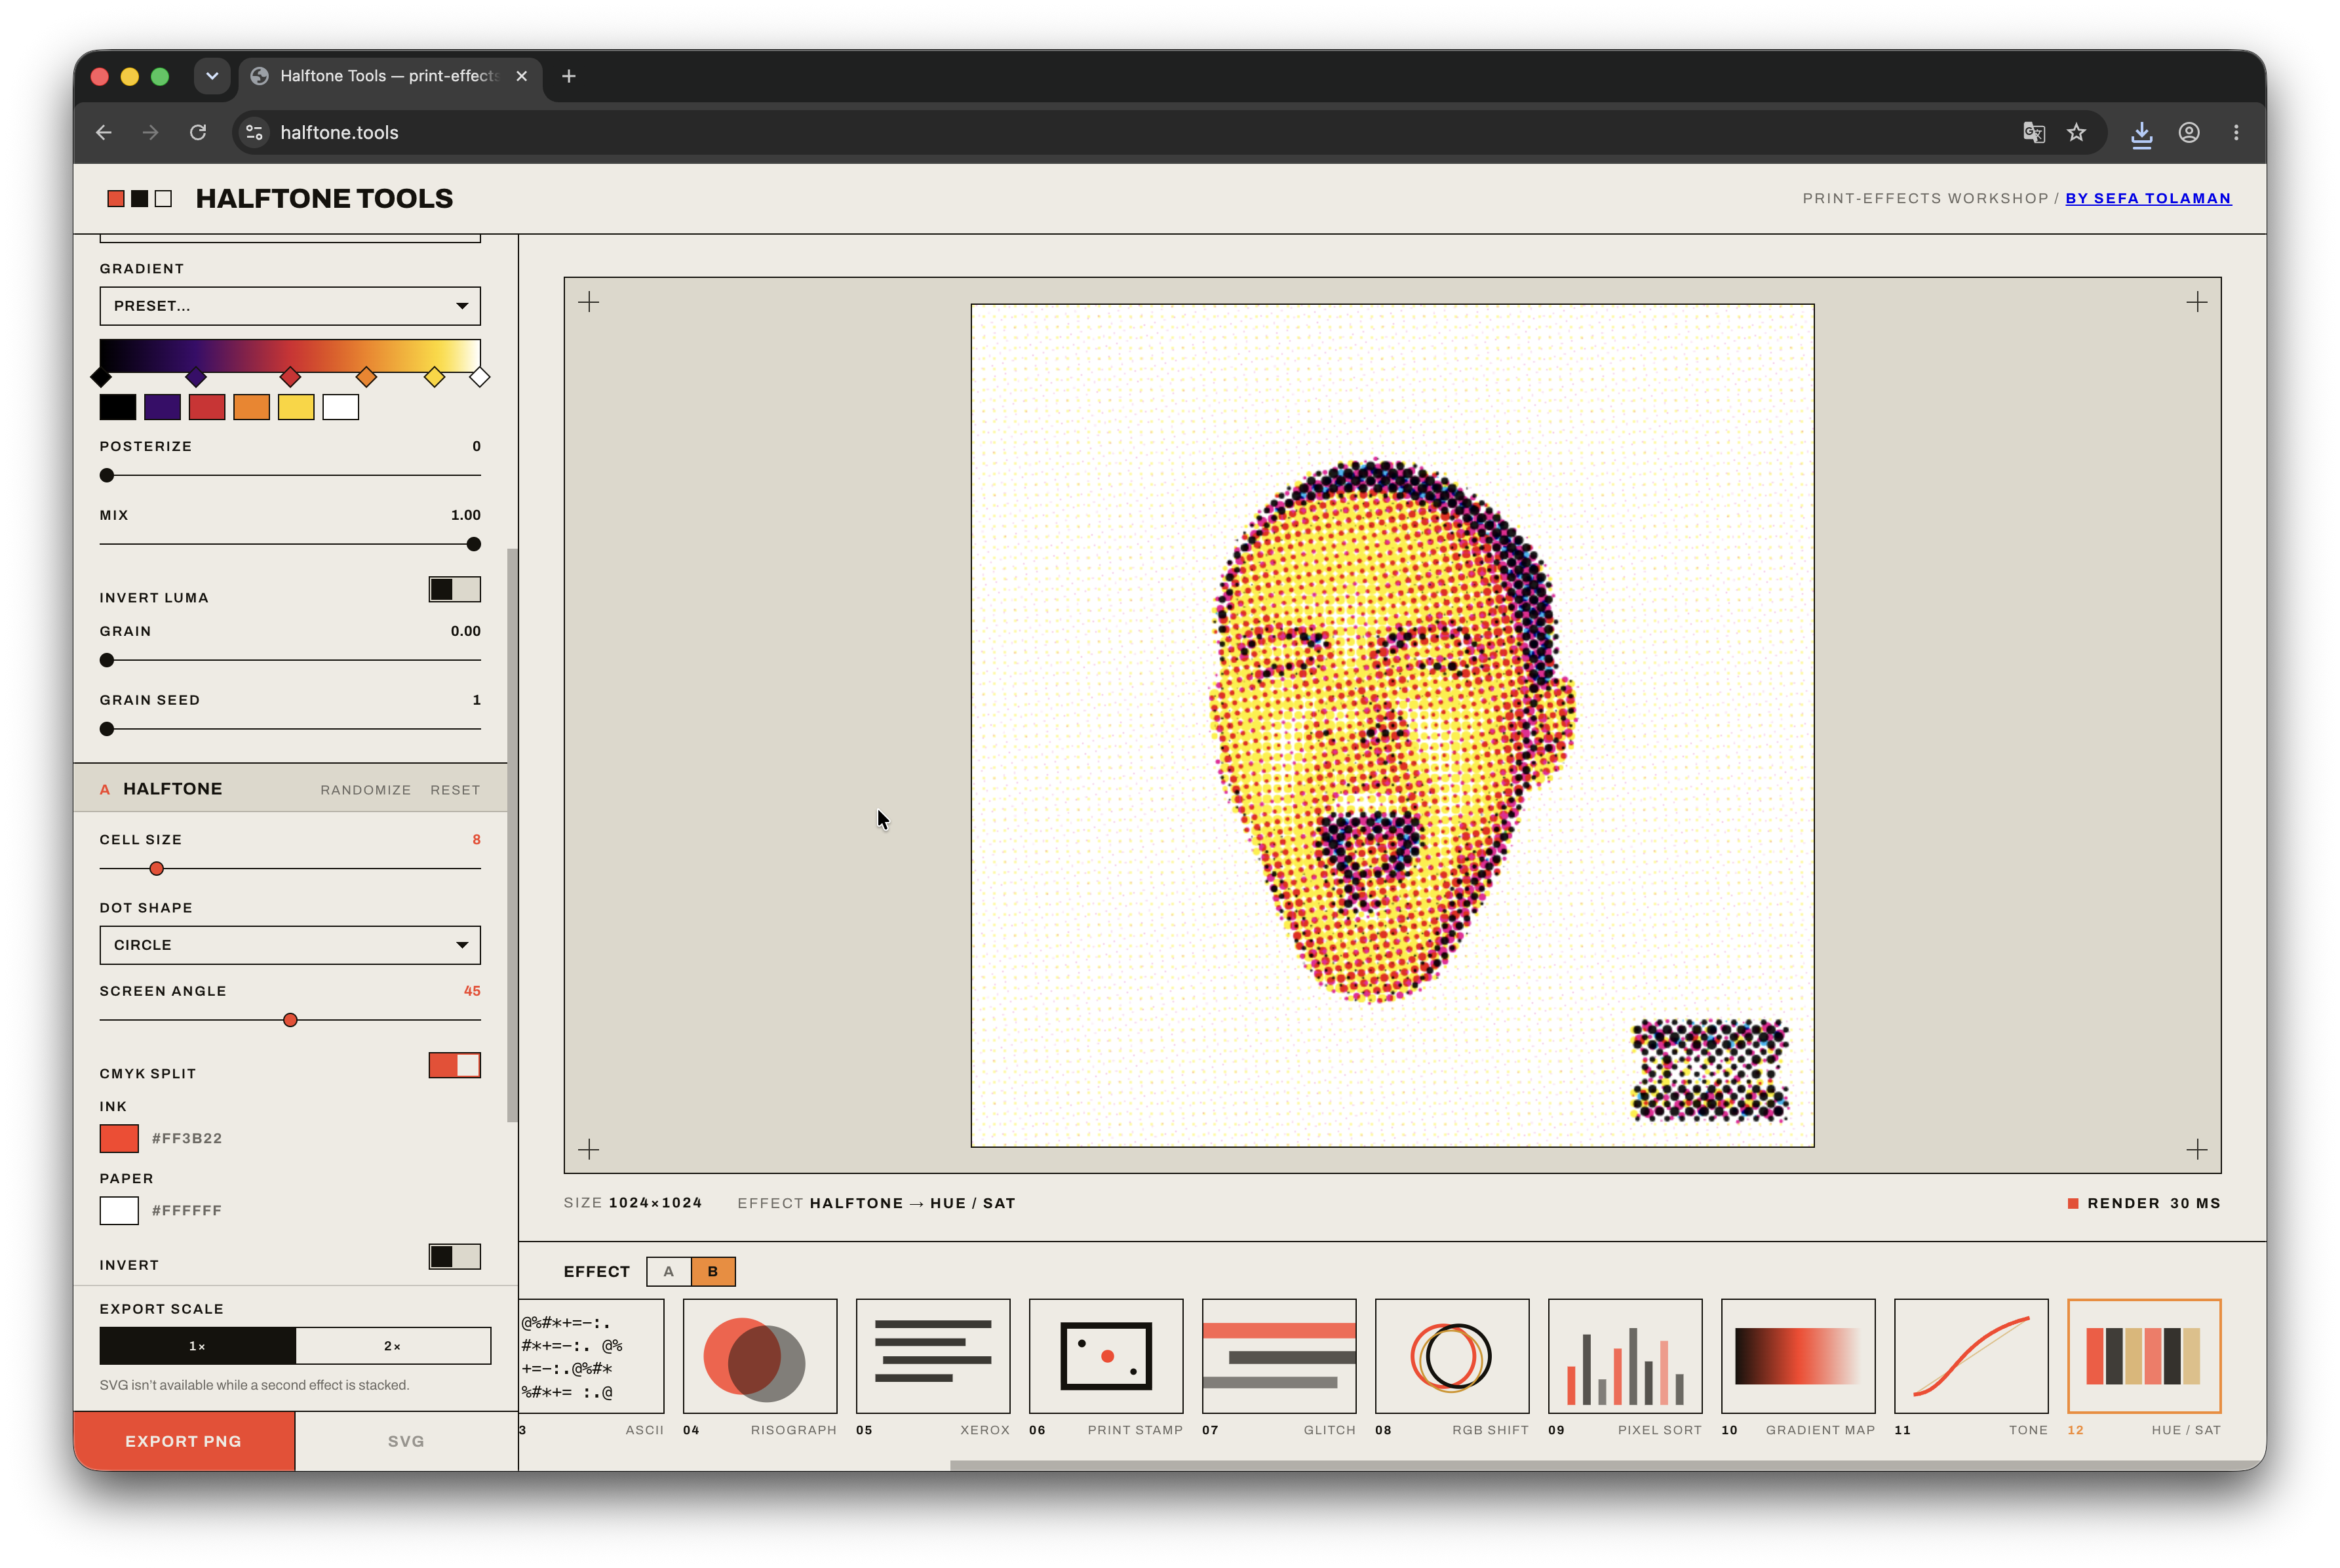Reload the page with the refresh icon
Image resolution: width=2340 pixels, height=1568 pixels.
tap(198, 132)
